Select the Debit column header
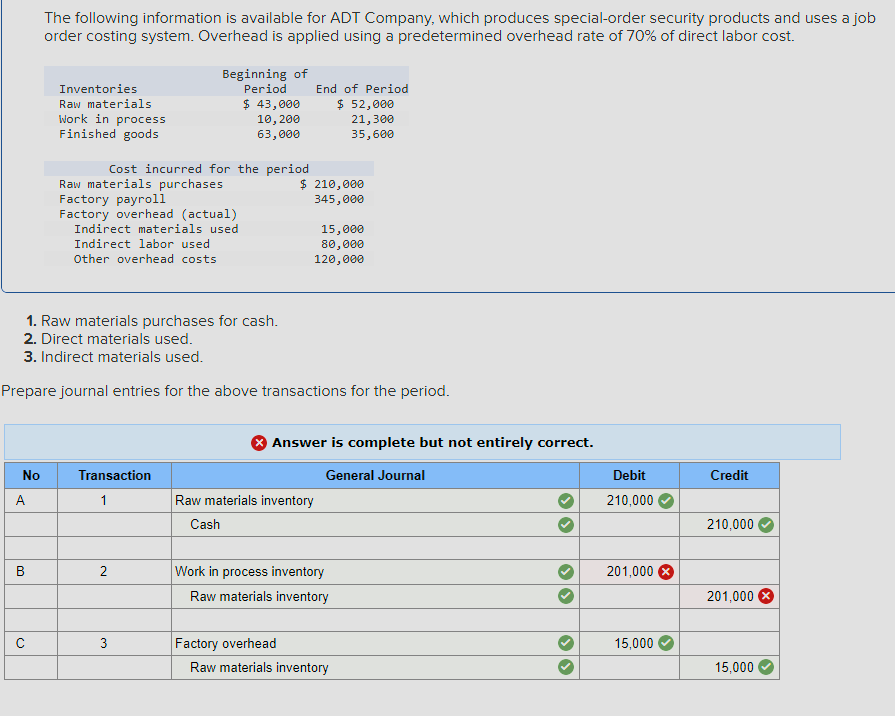This screenshot has height=716, width=895. click(628, 475)
